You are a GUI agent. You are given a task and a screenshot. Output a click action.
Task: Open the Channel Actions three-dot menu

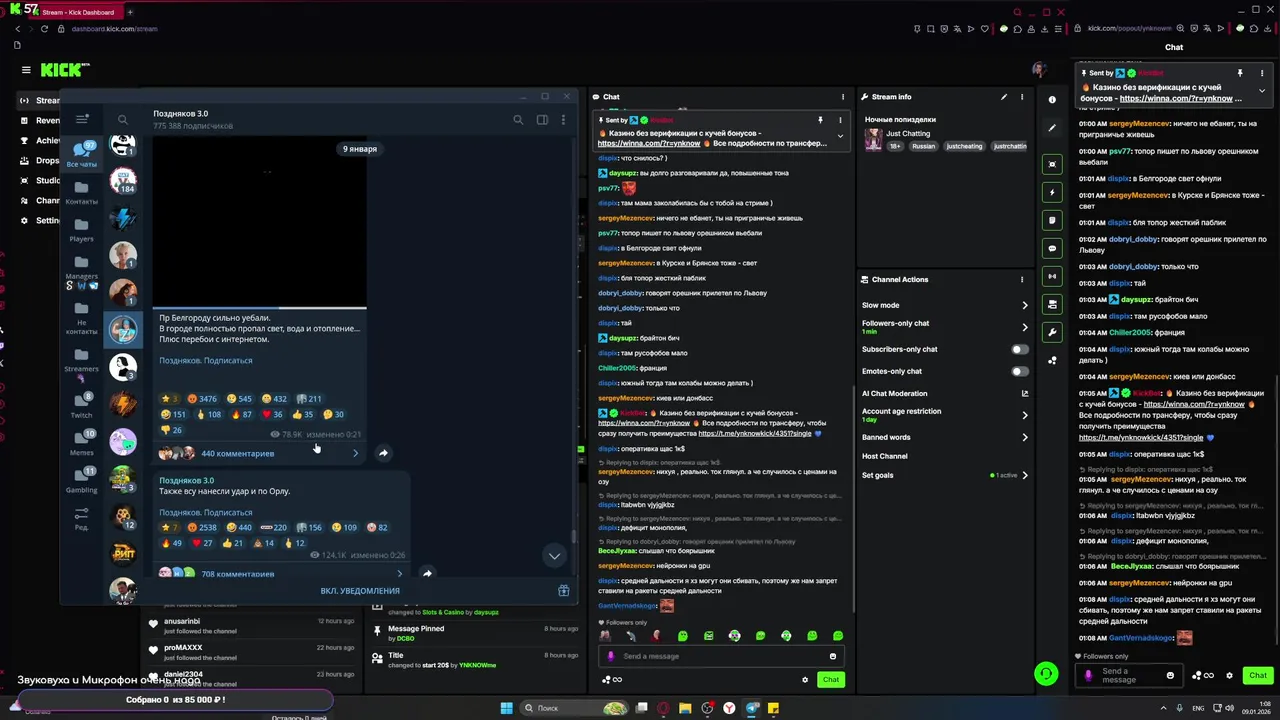pyautogui.click(x=1022, y=280)
